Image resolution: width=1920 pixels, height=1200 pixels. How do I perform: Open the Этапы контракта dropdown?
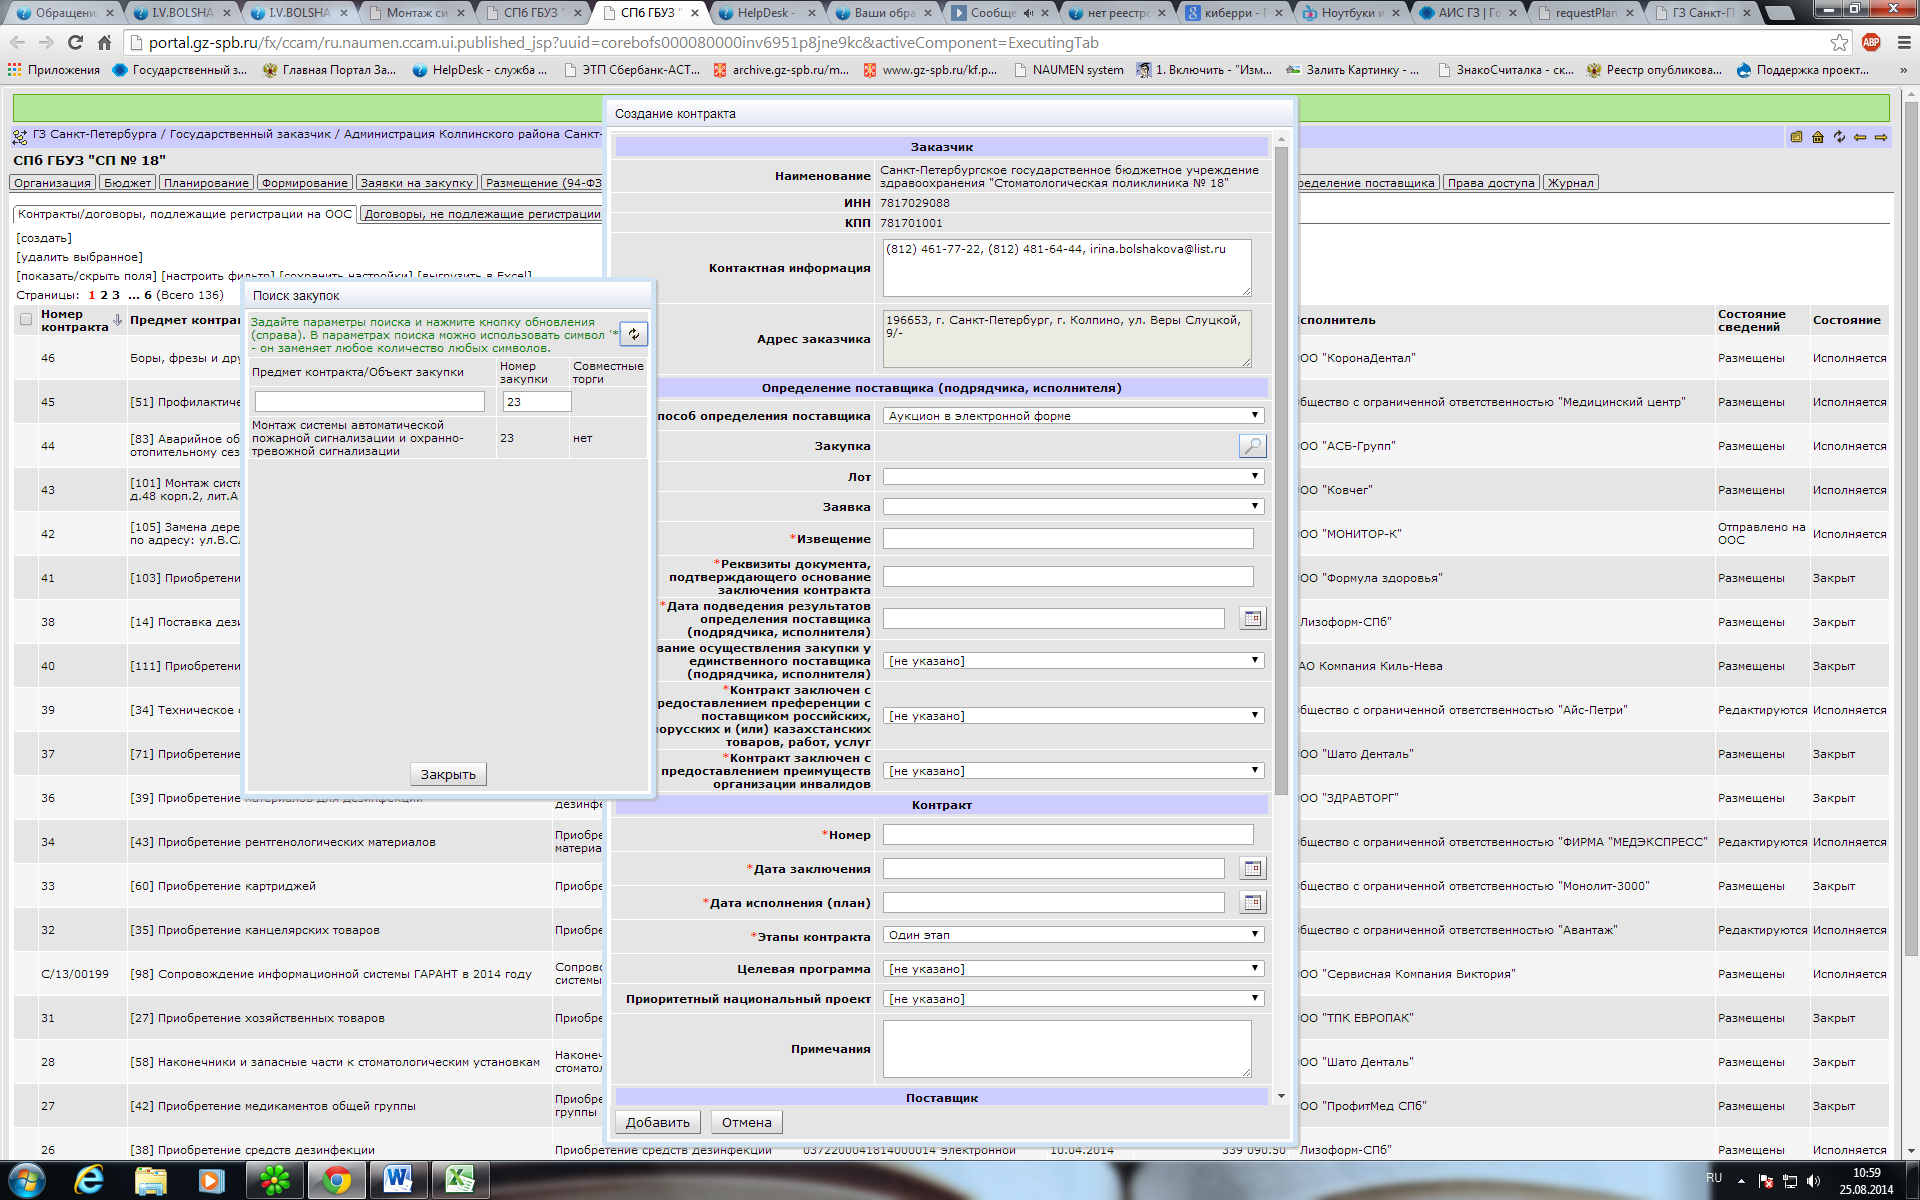pos(1073,935)
